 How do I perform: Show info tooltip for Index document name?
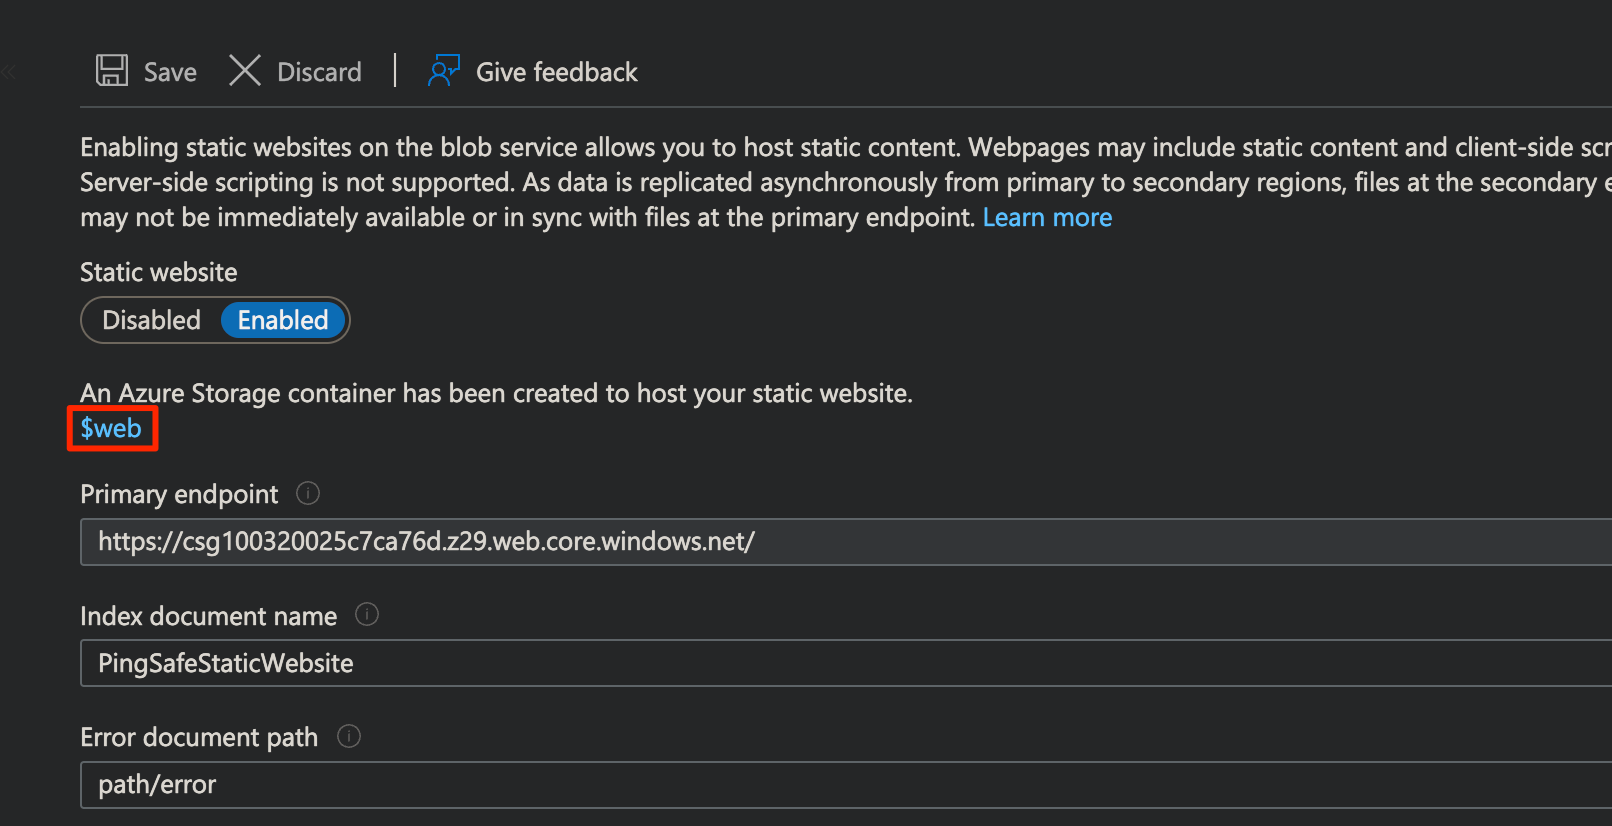(x=367, y=615)
